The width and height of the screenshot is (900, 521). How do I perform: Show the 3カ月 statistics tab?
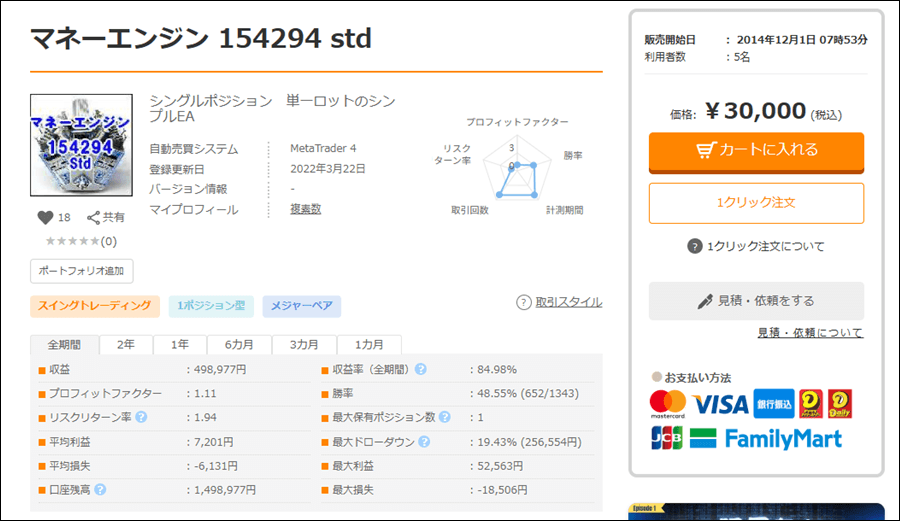(305, 344)
